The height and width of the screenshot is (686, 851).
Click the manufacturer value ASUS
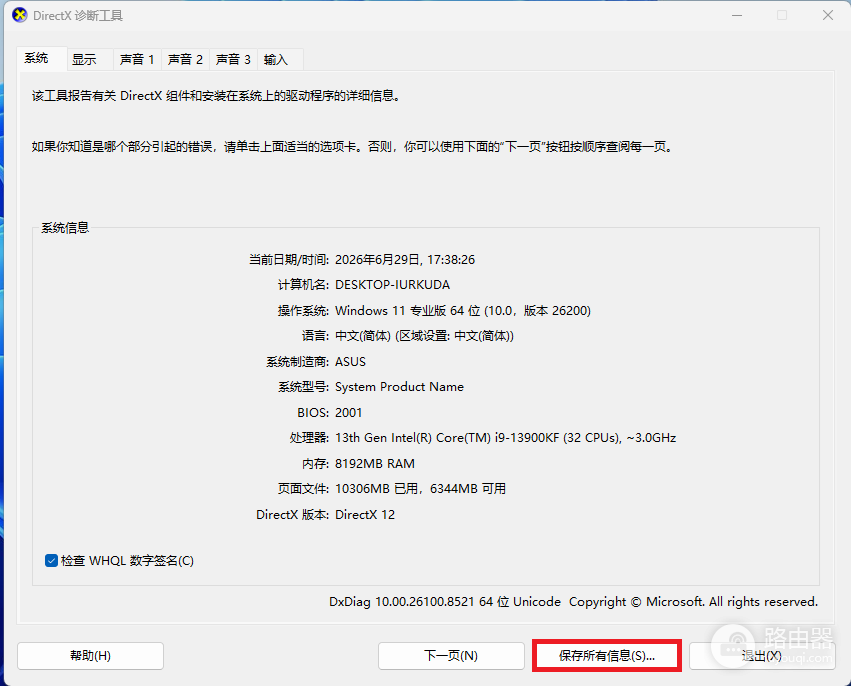[350, 361]
